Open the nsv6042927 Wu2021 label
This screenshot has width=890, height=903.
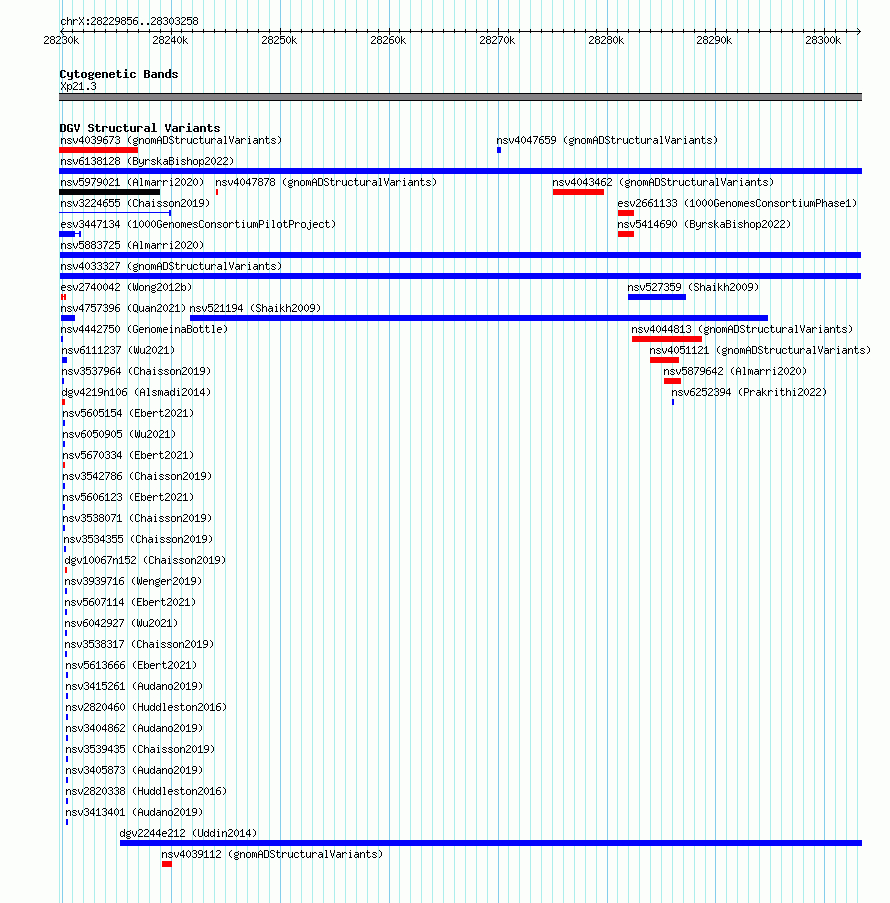[x=121, y=624]
